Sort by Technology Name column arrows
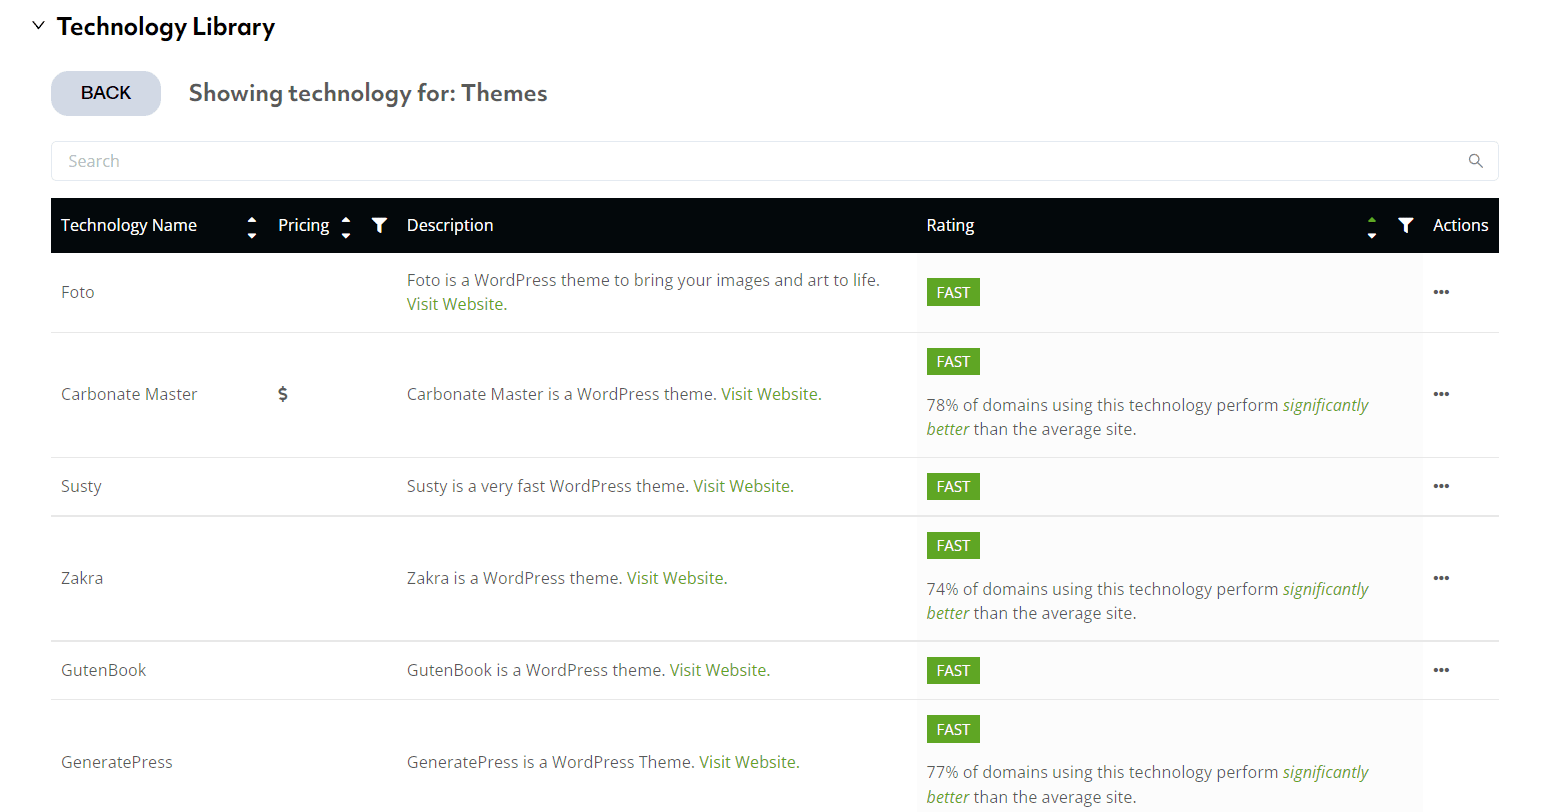 coord(252,226)
